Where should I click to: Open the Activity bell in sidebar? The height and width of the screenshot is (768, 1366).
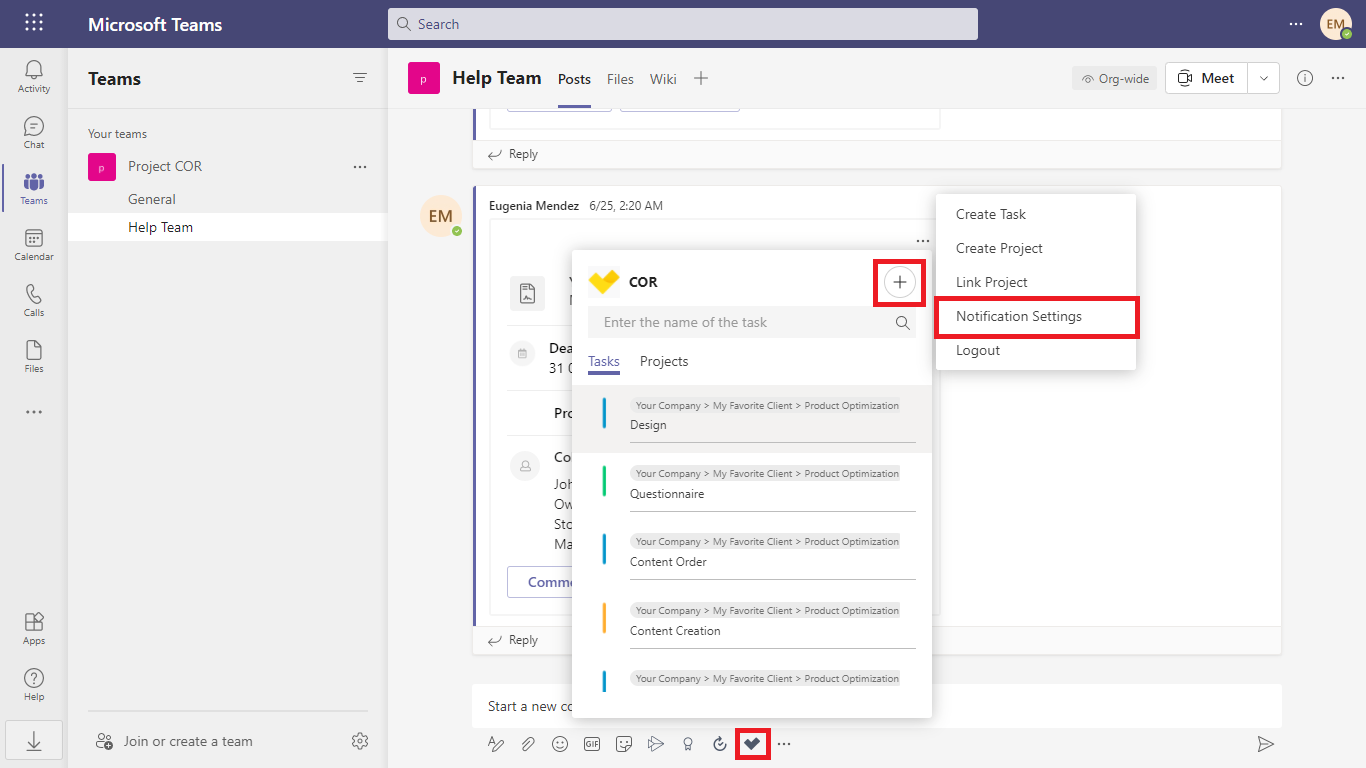pos(34,76)
